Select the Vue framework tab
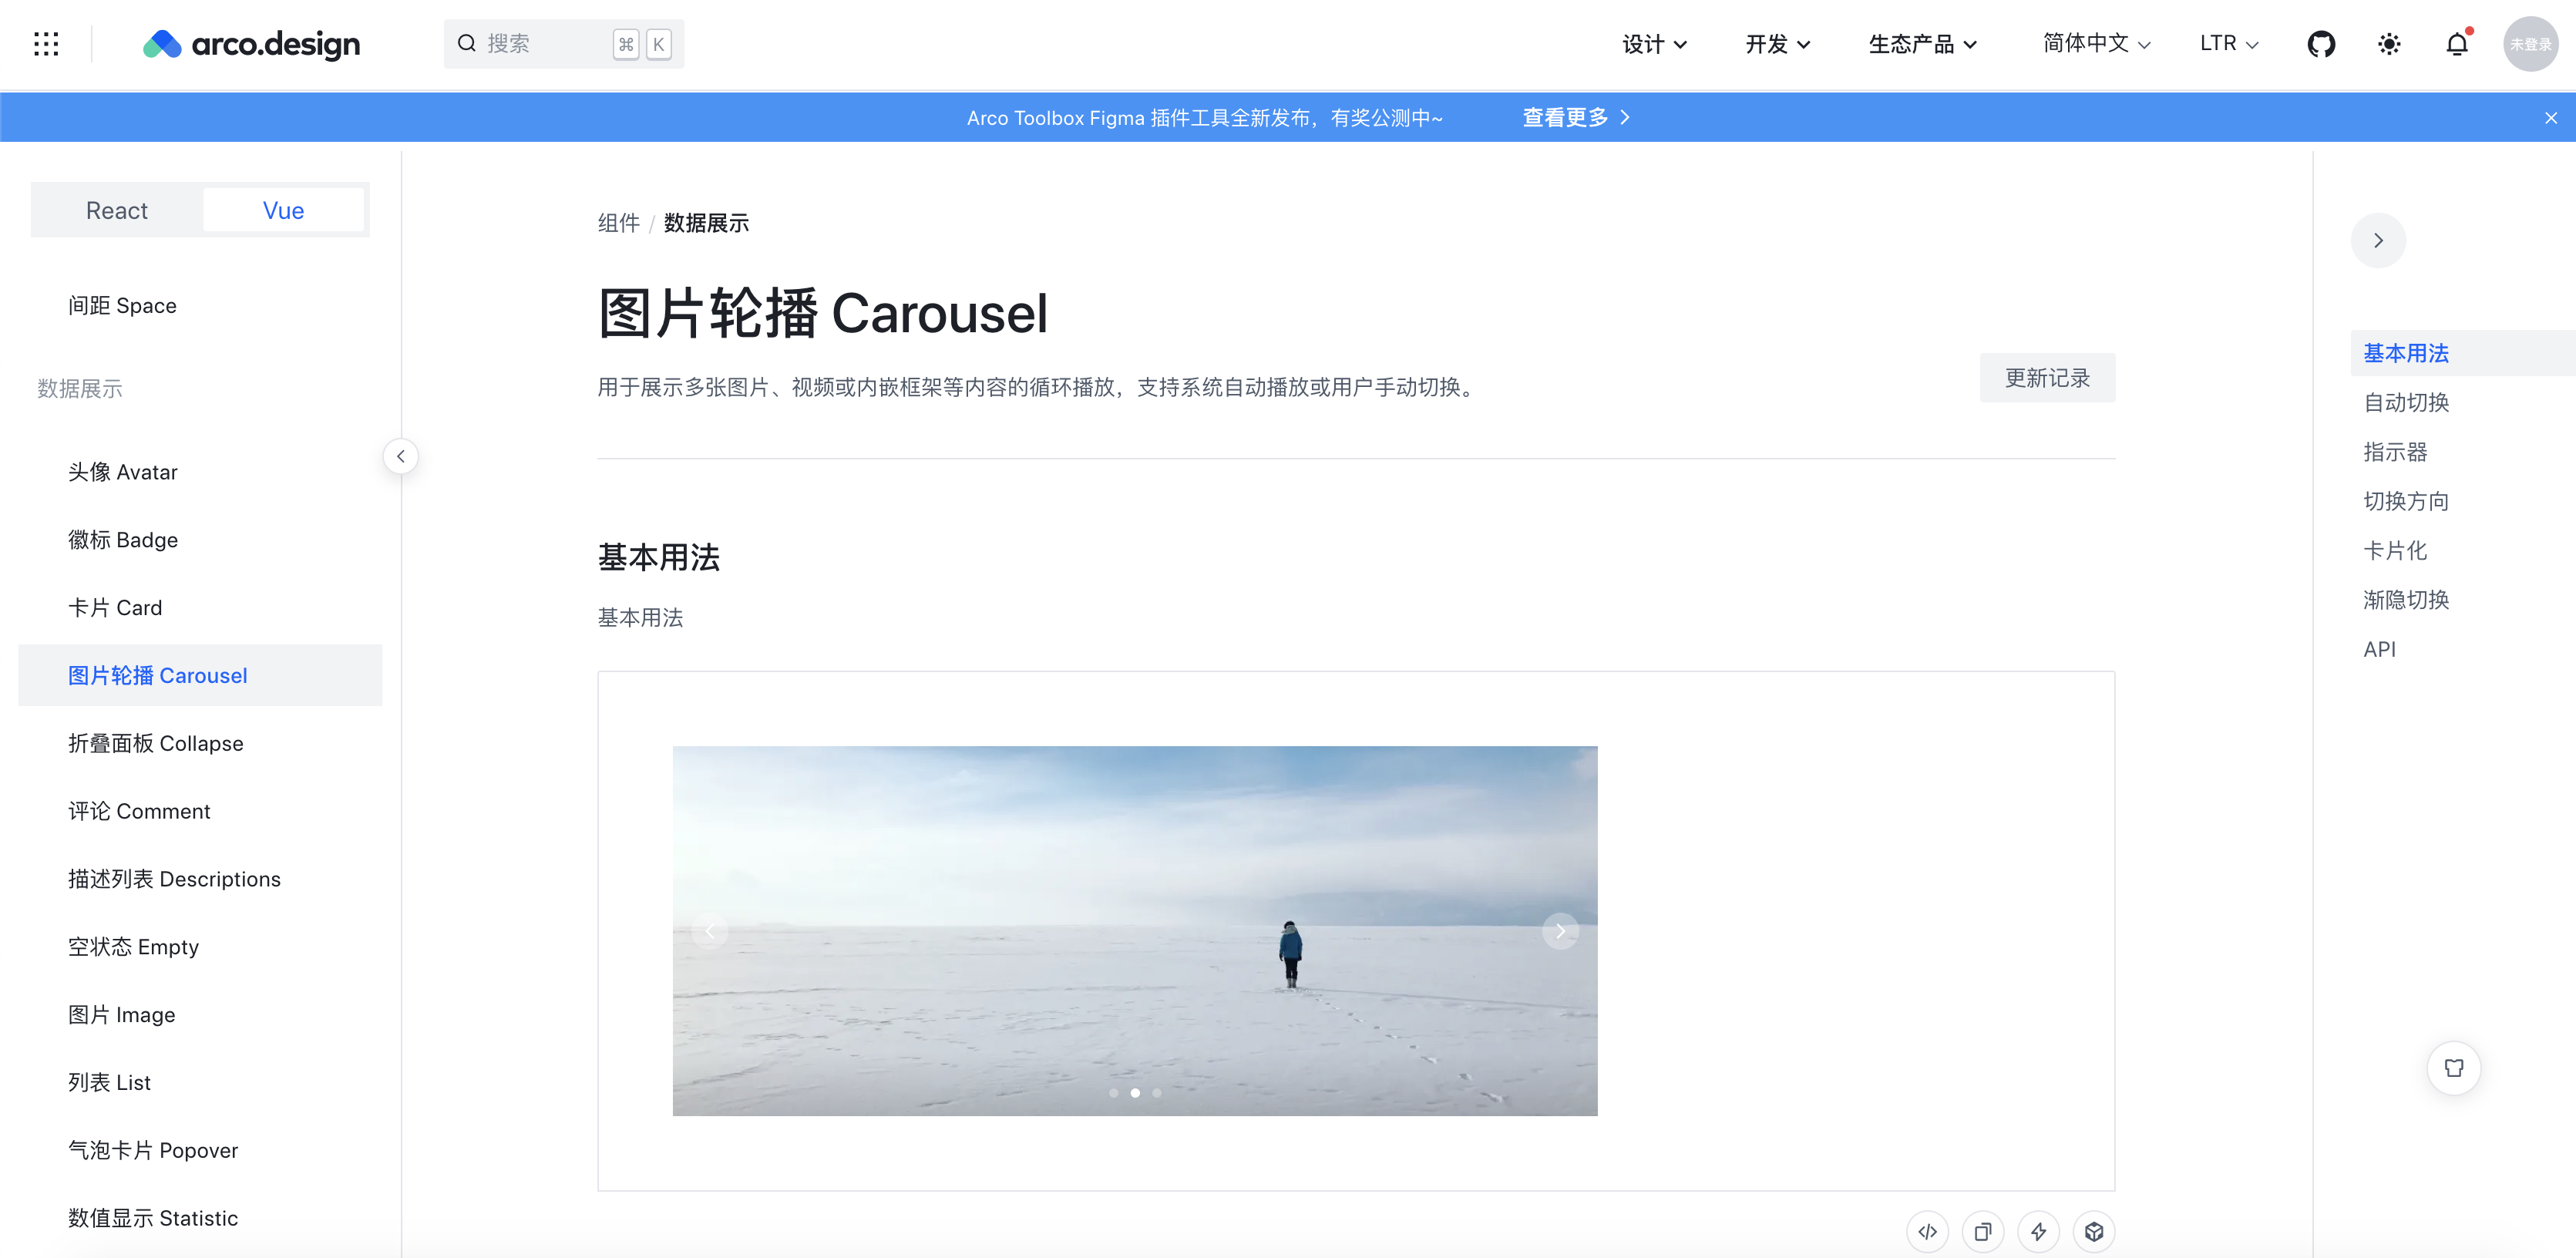The width and height of the screenshot is (2576, 1258). 283,210
